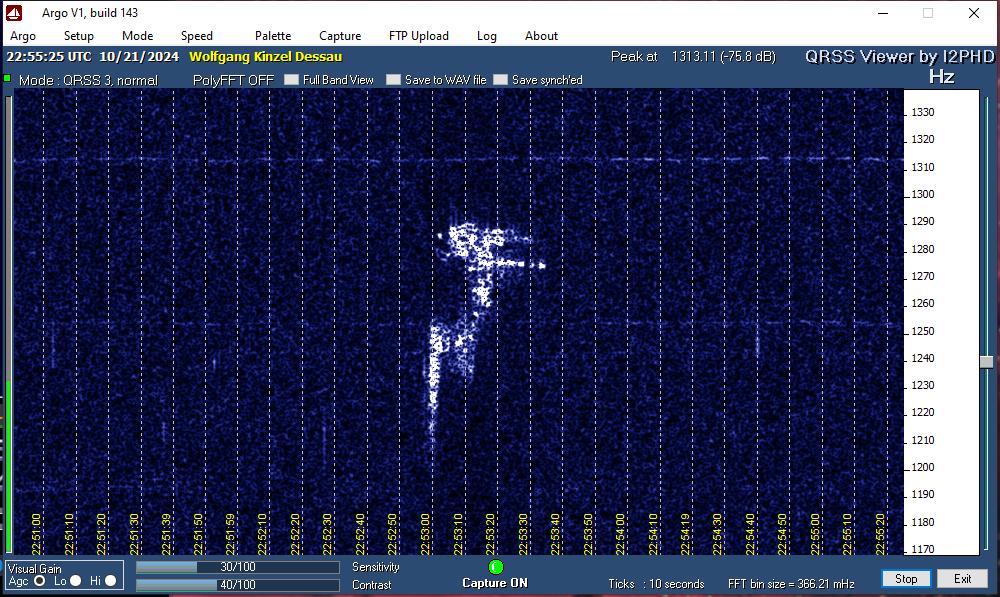This screenshot has height=597, width=1000.
Task: Open the Setup menu
Action: (78, 36)
